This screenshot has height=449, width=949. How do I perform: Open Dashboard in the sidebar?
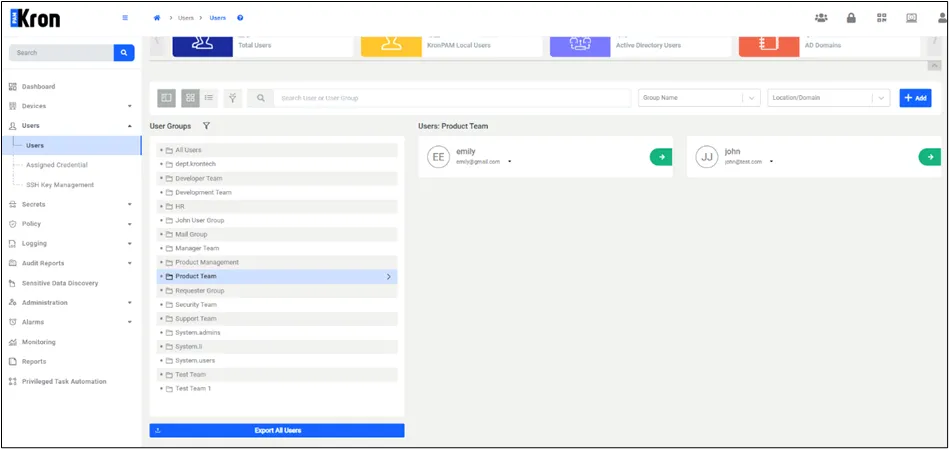click(38, 87)
